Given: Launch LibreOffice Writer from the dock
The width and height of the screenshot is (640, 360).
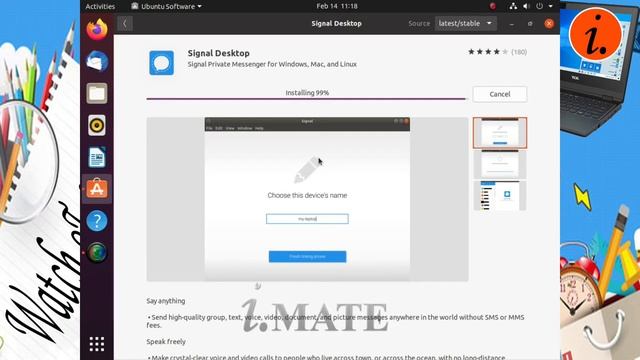Looking at the screenshot, I should 97,157.
